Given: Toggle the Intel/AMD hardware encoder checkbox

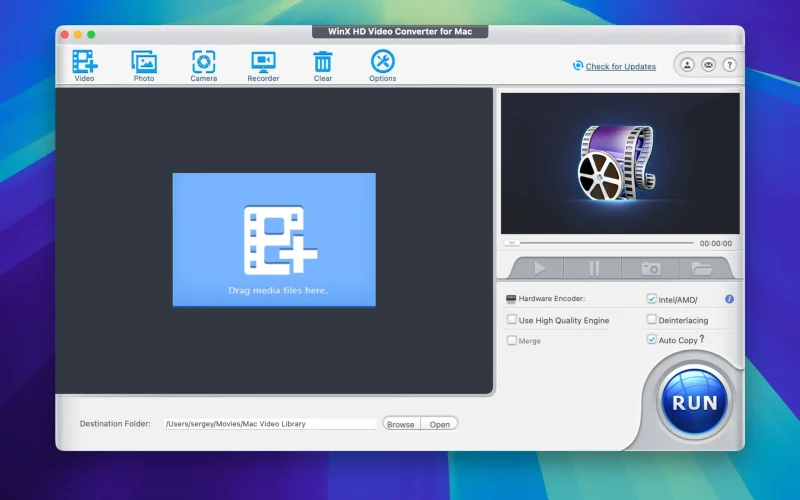Looking at the screenshot, I should pos(652,298).
